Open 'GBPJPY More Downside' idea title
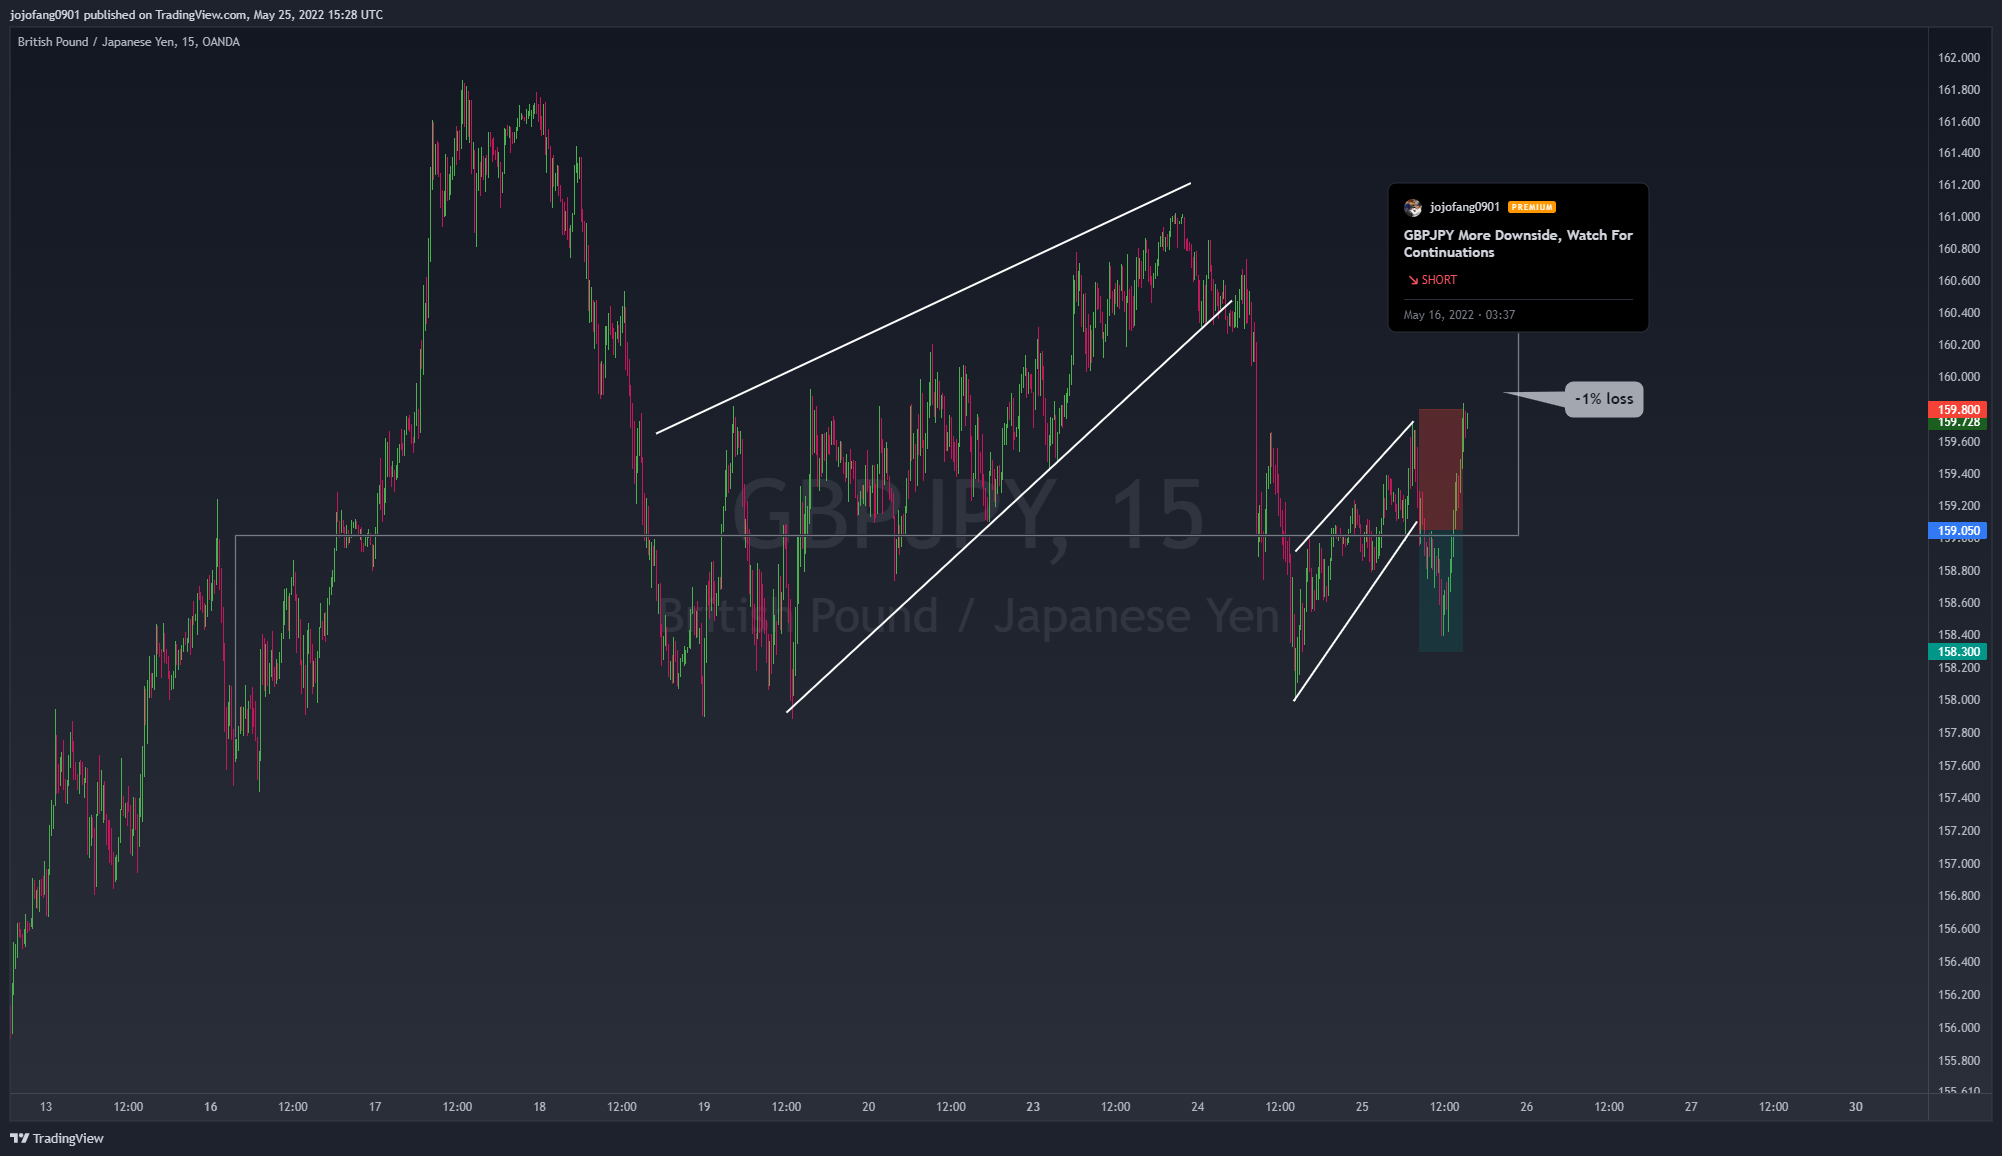Image resolution: width=2002 pixels, height=1156 pixels. (x=1518, y=243)
